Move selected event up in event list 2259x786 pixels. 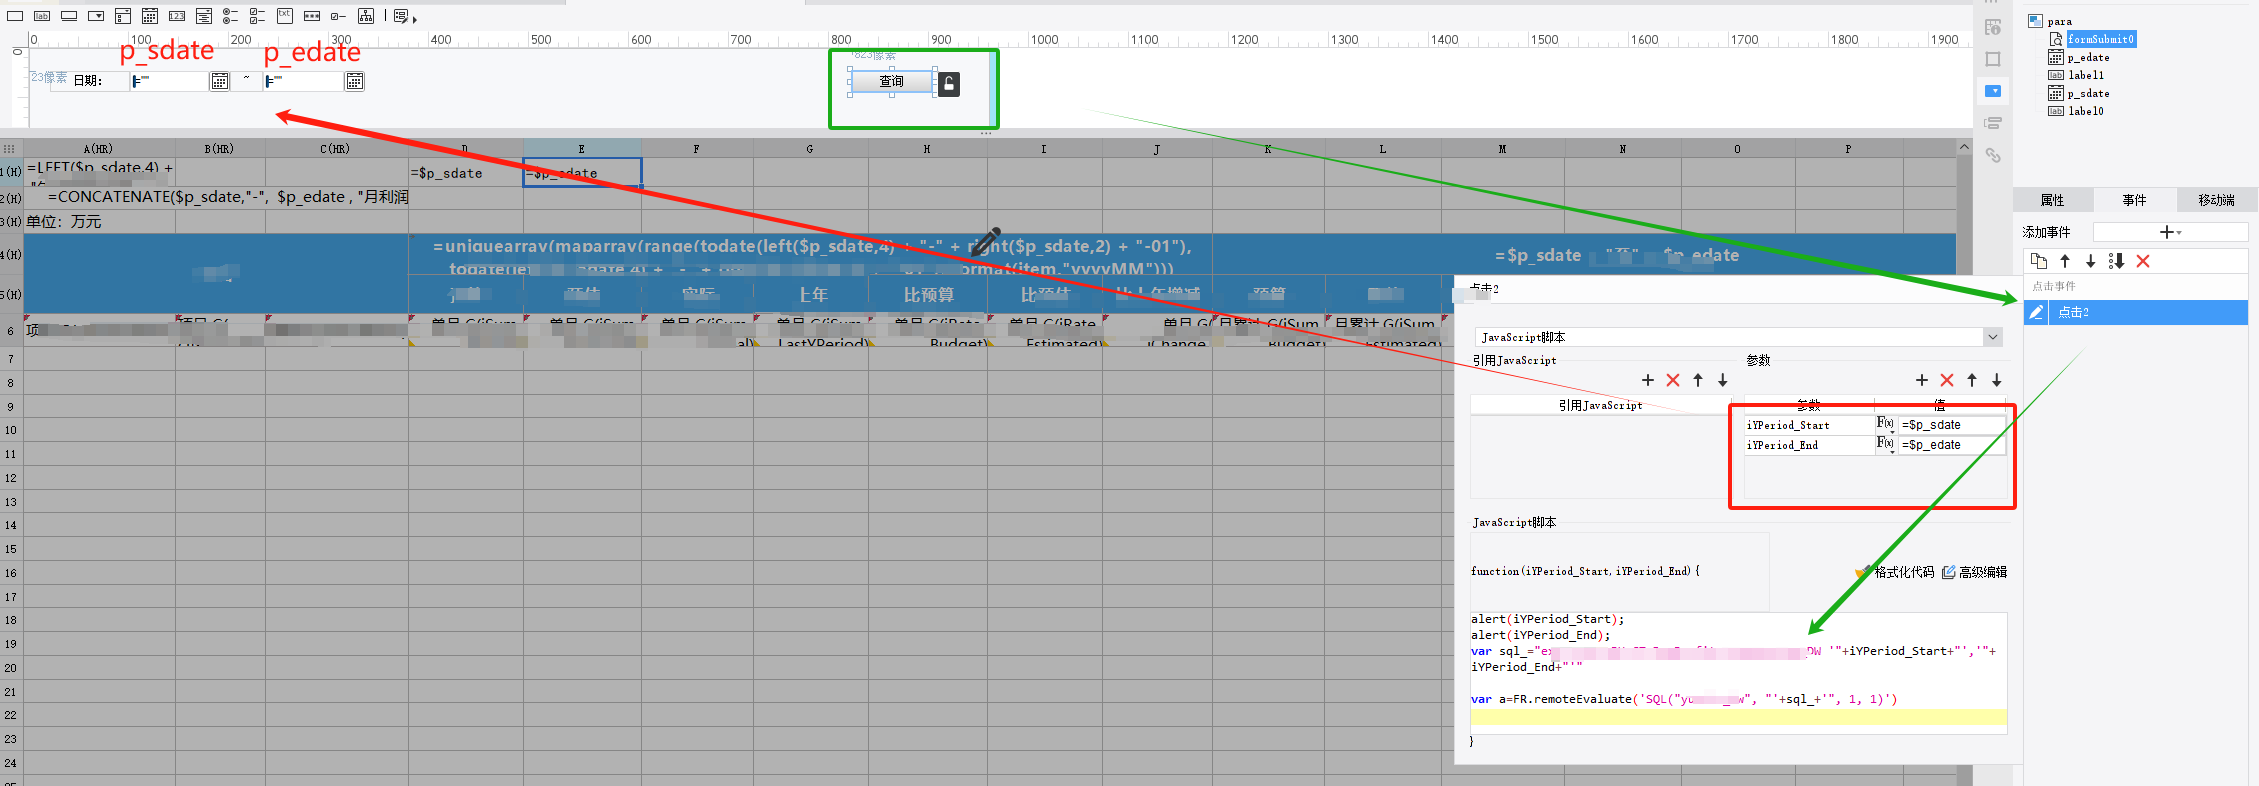click(2065, 261)
